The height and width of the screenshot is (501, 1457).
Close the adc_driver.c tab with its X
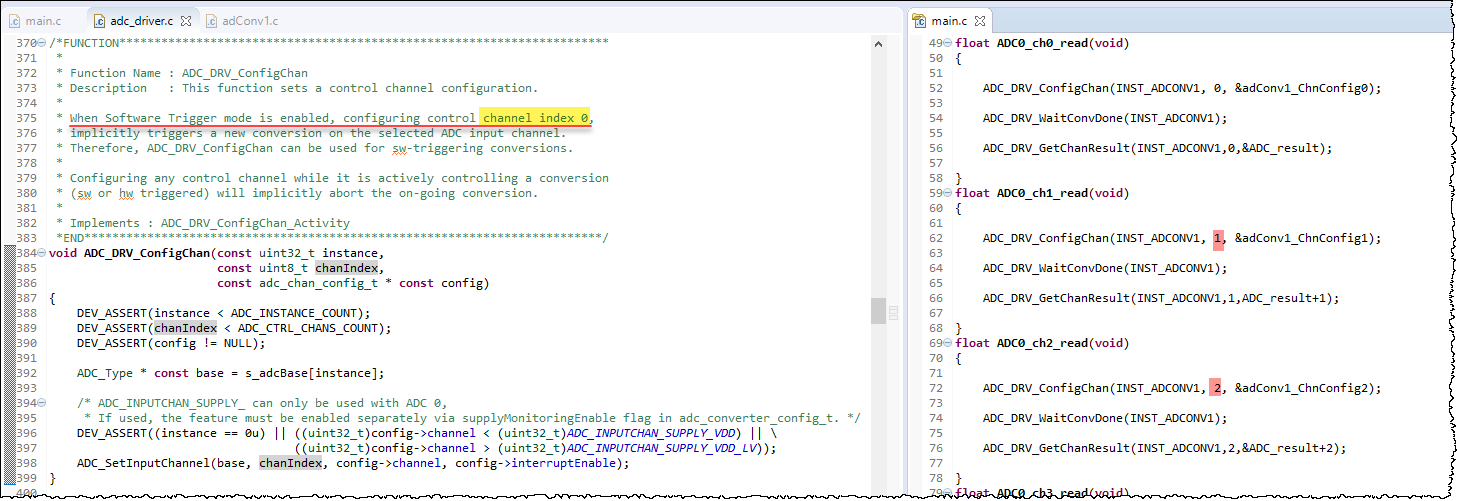click(188, 20)
